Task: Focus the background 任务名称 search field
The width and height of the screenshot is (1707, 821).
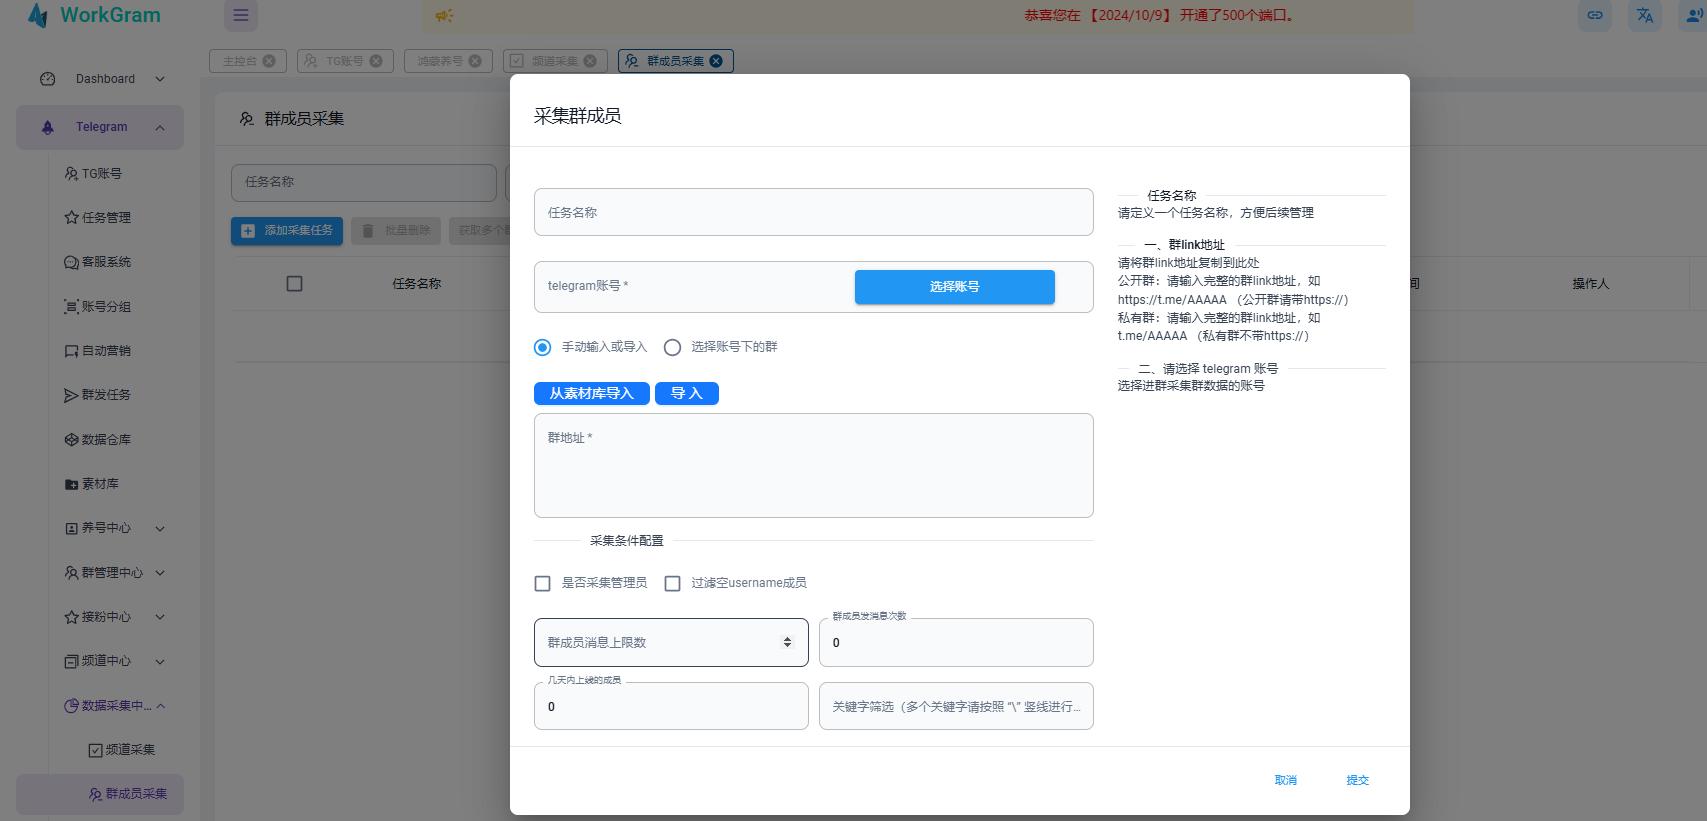Action: click(364, 182)
